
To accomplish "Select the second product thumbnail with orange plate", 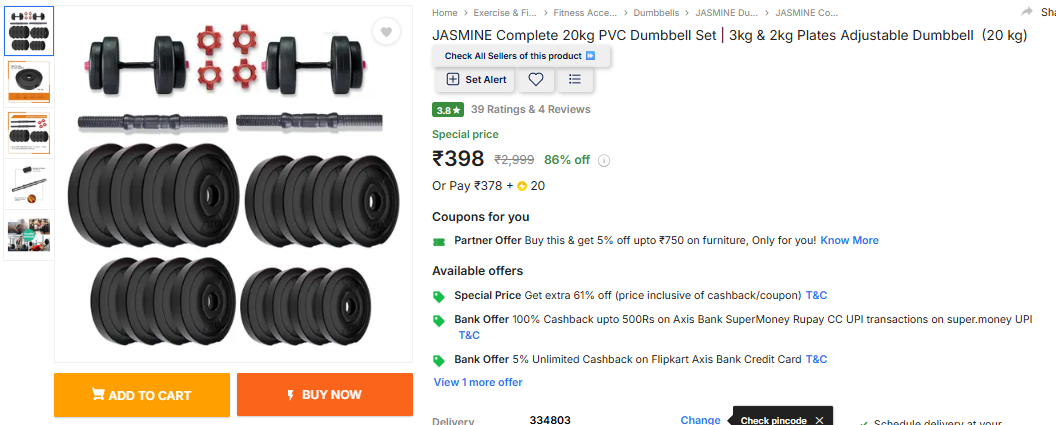I will click(x=29, y=82).
